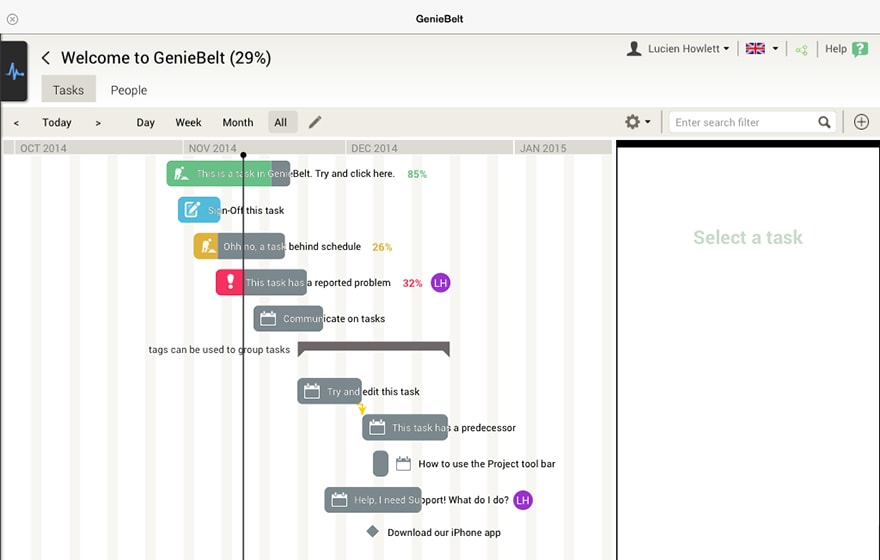Click the small grey bar of the Project tool bar task
The height and width of the screenshot is (560, 880).
click(x=381, y=463)
